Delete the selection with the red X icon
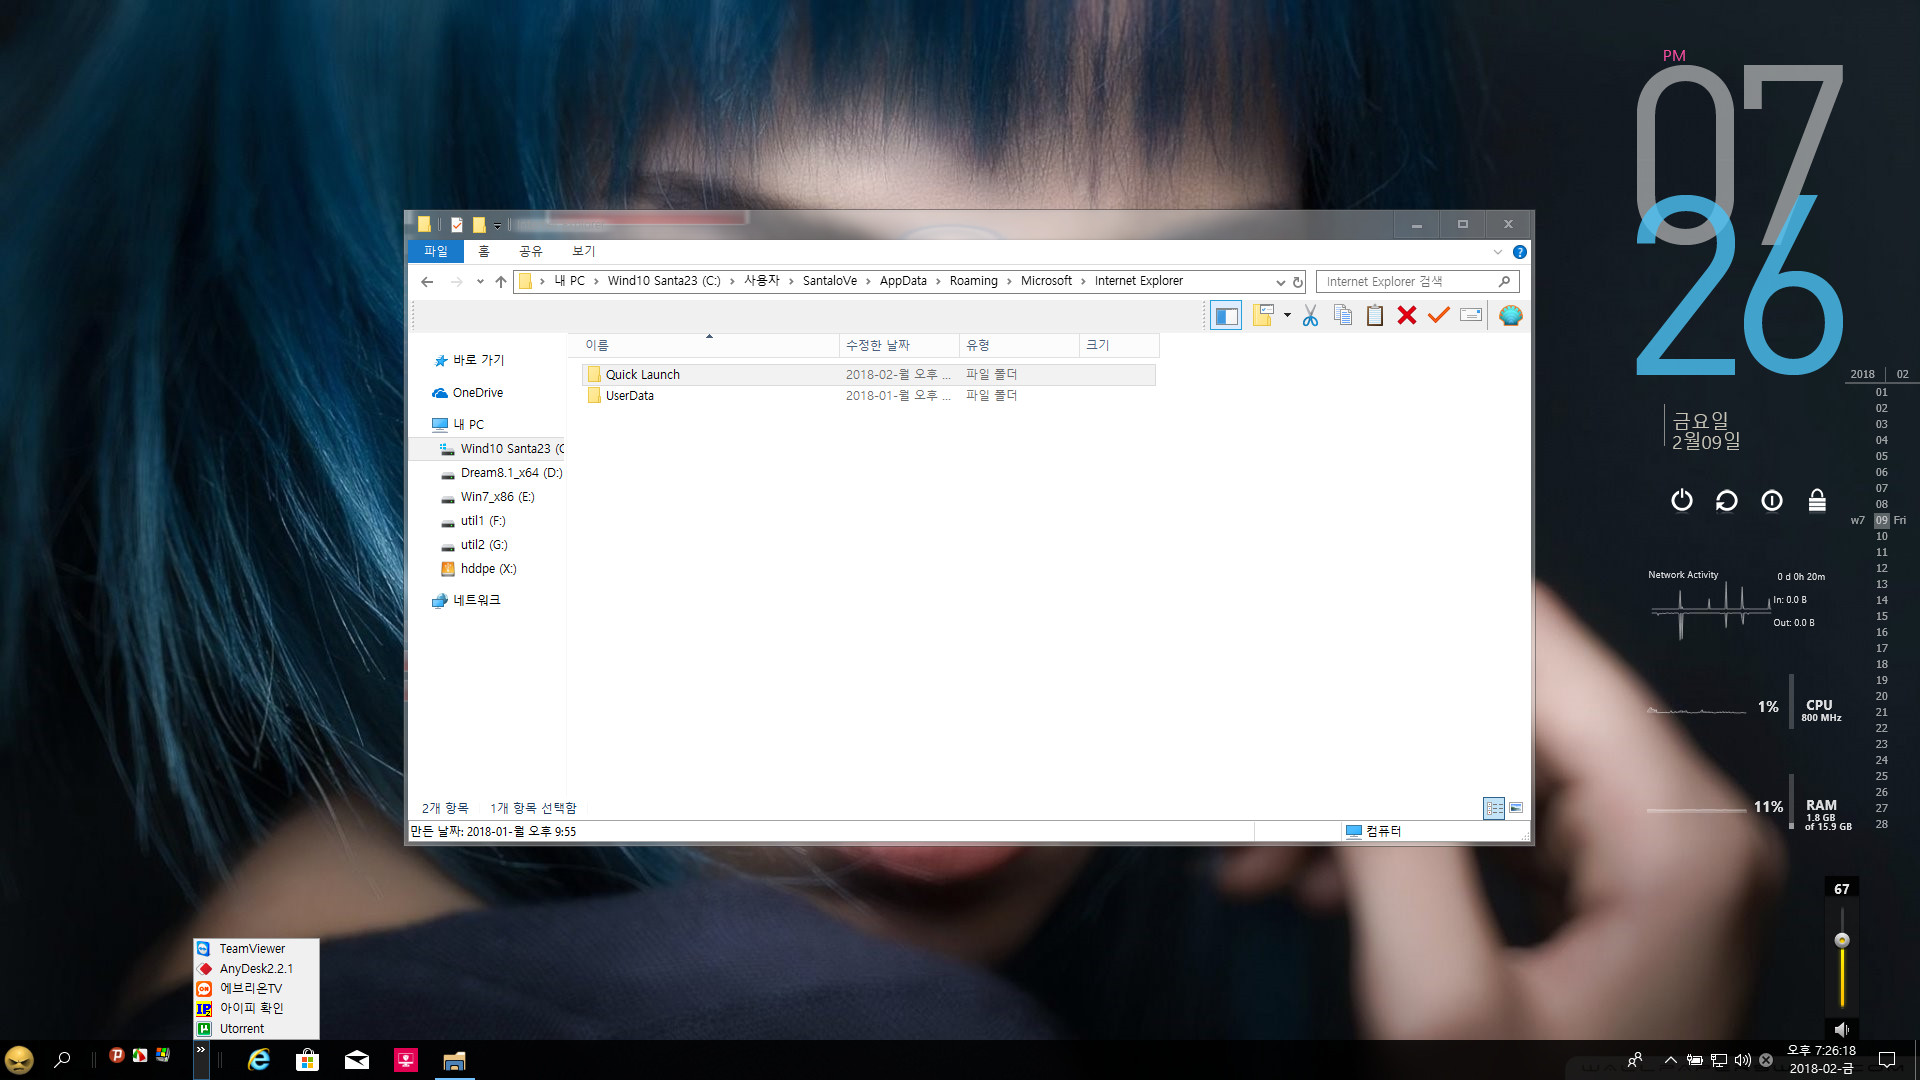 (x=1407, y=316)
